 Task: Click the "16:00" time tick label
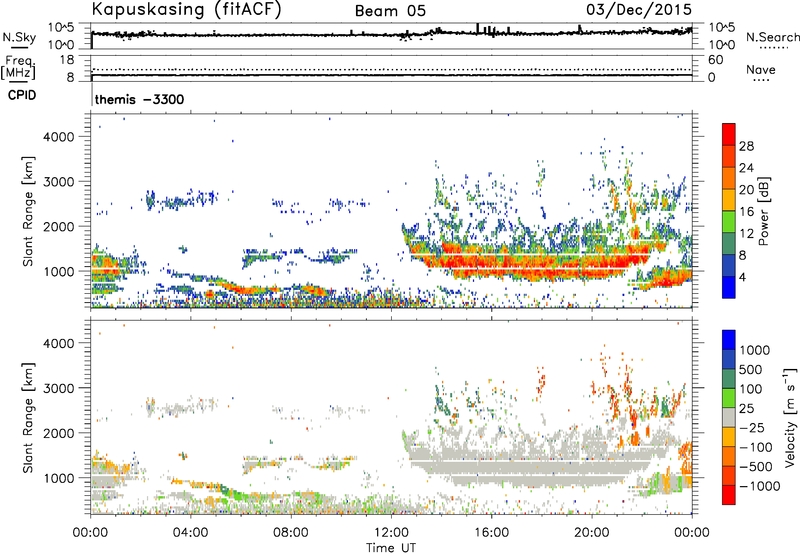491,533
